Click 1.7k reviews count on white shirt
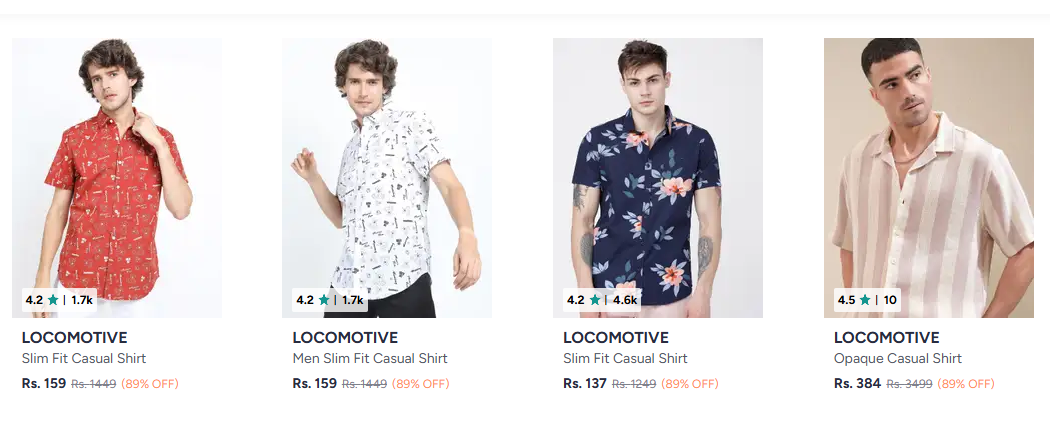This screenshot has width=1050, height=430. tap(353, 299)
